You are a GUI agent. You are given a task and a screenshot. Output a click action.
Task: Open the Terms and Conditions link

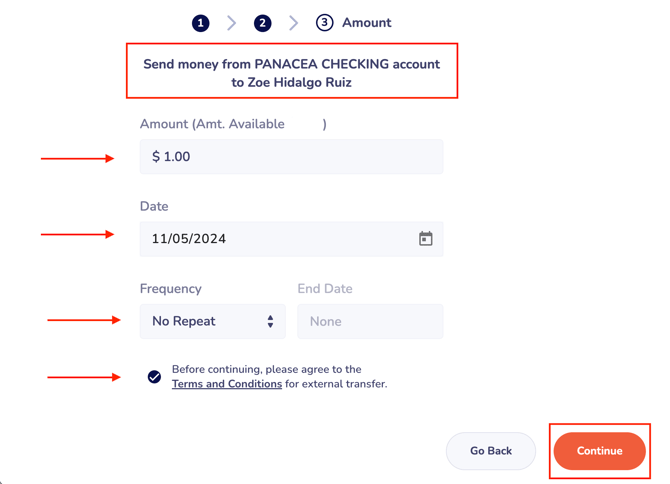227,384
